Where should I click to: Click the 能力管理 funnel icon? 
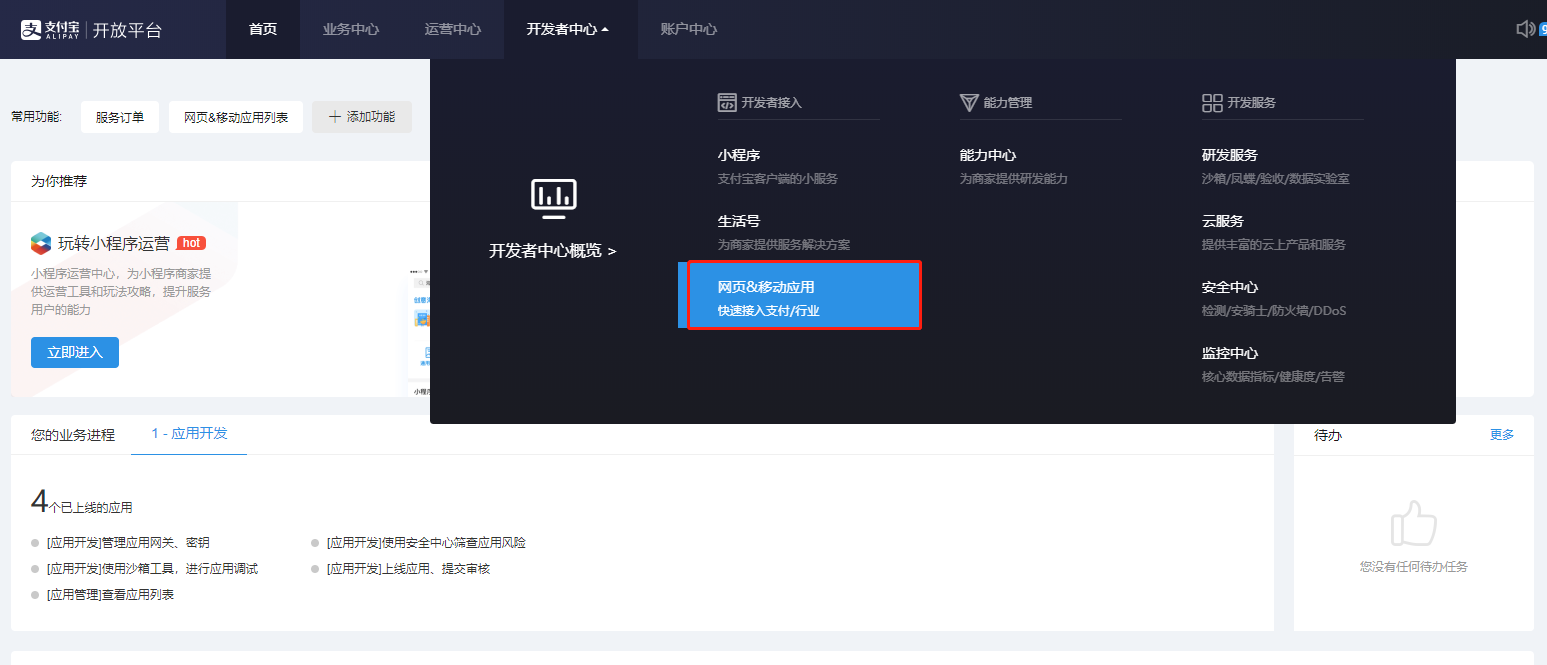click(968, 103)
